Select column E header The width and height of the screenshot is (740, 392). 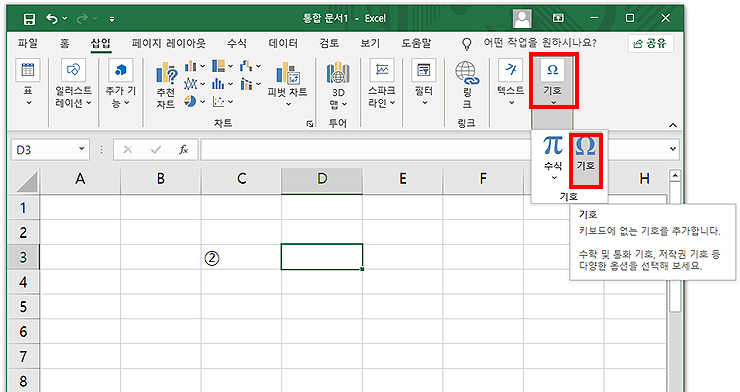click(403, 179)
